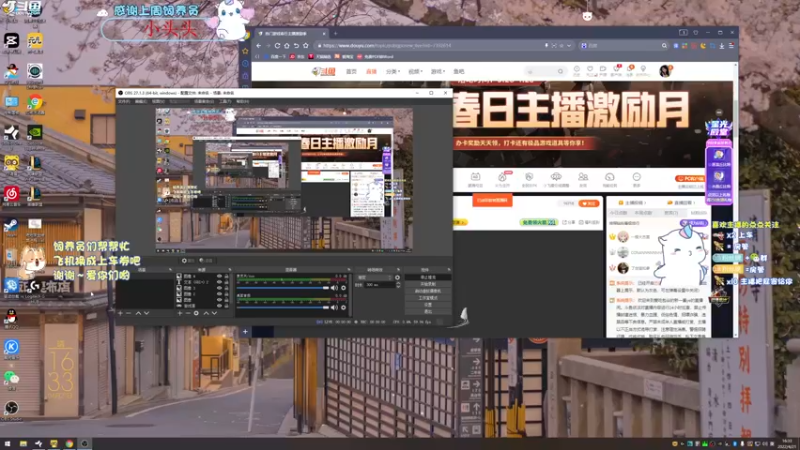800x450 pixels.
Task: Open second OBS menu (编辑)
Action: coord(140,101)
